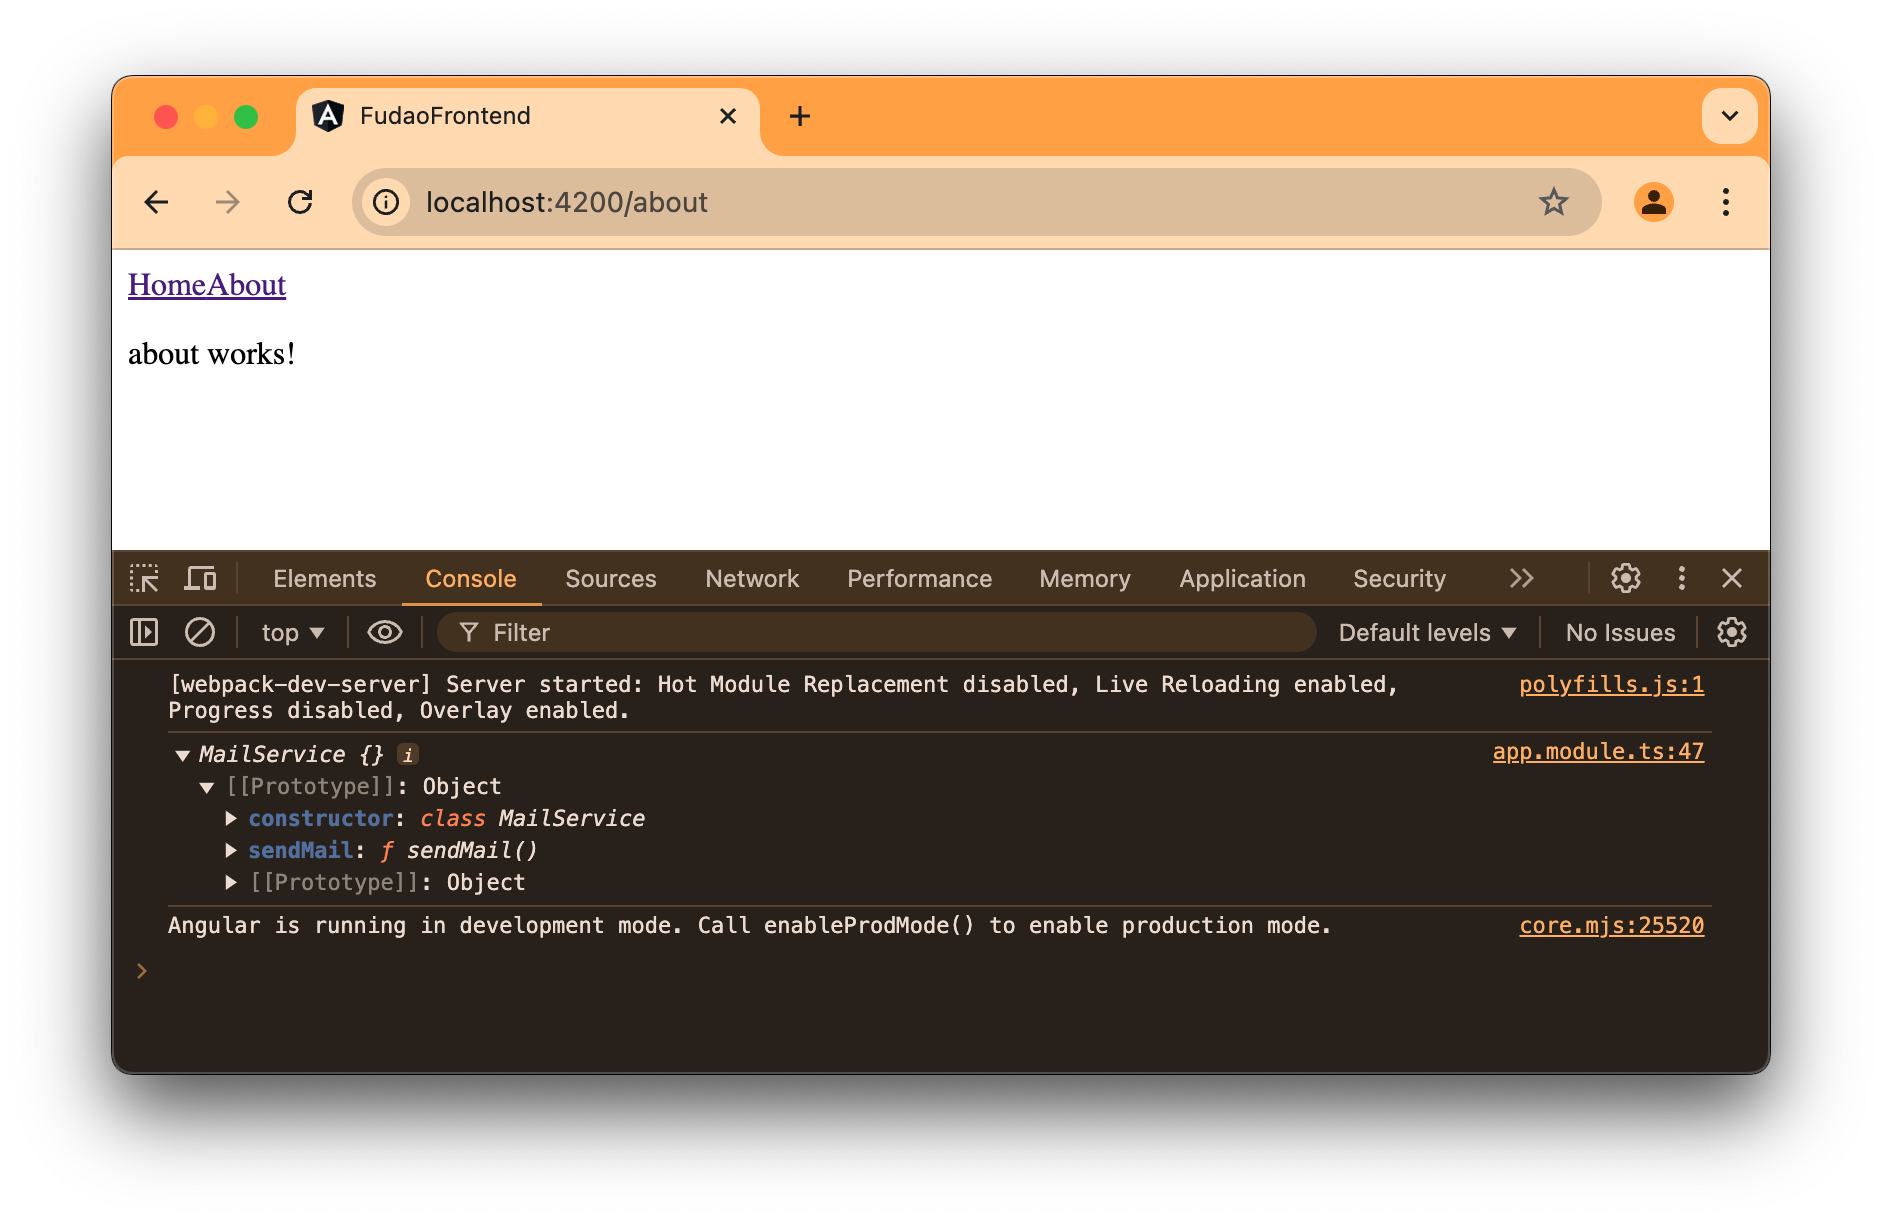Toggle the console sidebar panel
Viewport: 1882px width, 1222px height.
pos(144,632)
